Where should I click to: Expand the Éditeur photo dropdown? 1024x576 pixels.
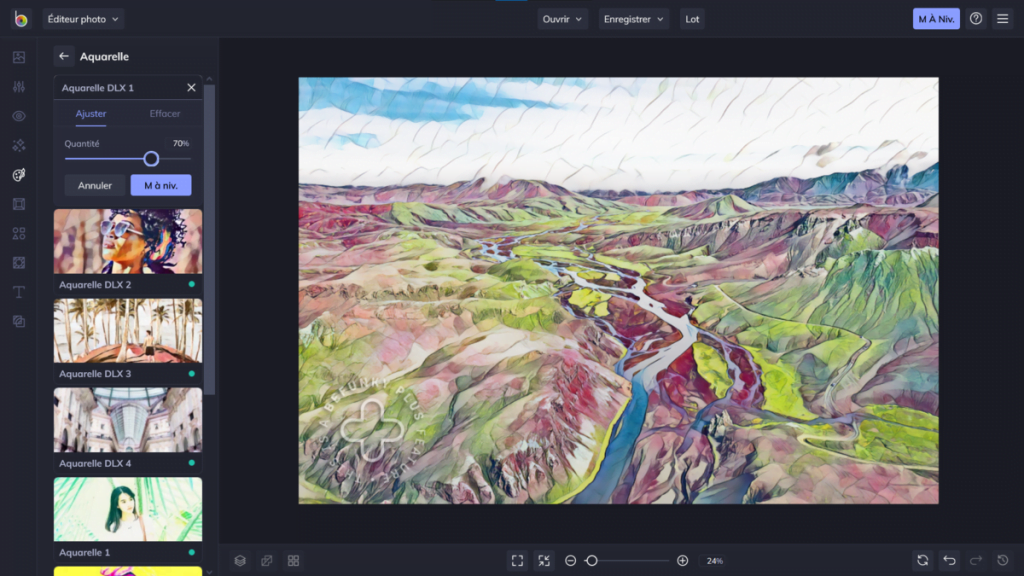tap(83, 19)
